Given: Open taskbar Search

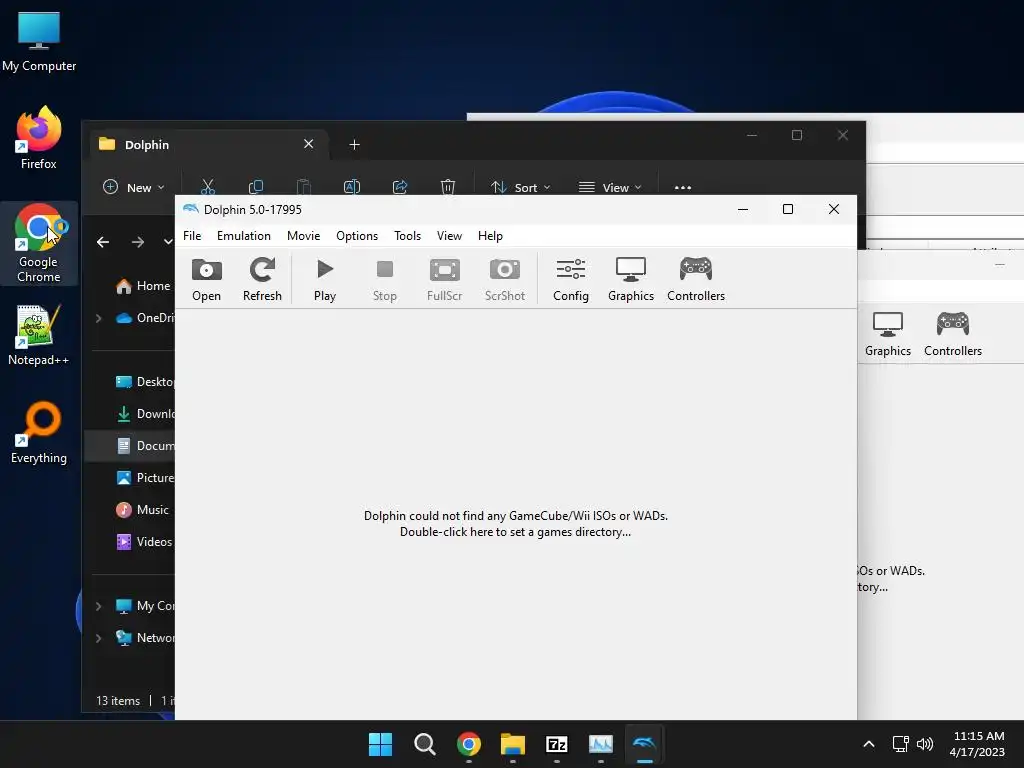Looking at the screenshot, I should pos(424,744).
